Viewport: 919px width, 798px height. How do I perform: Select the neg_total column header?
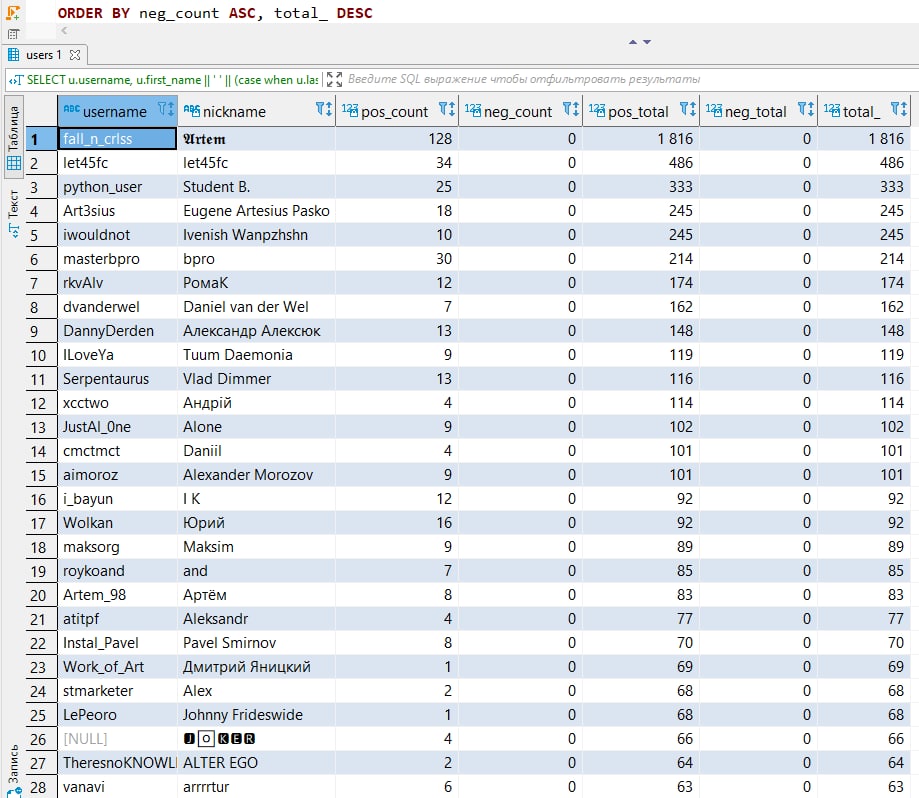(x=758, y=111)
